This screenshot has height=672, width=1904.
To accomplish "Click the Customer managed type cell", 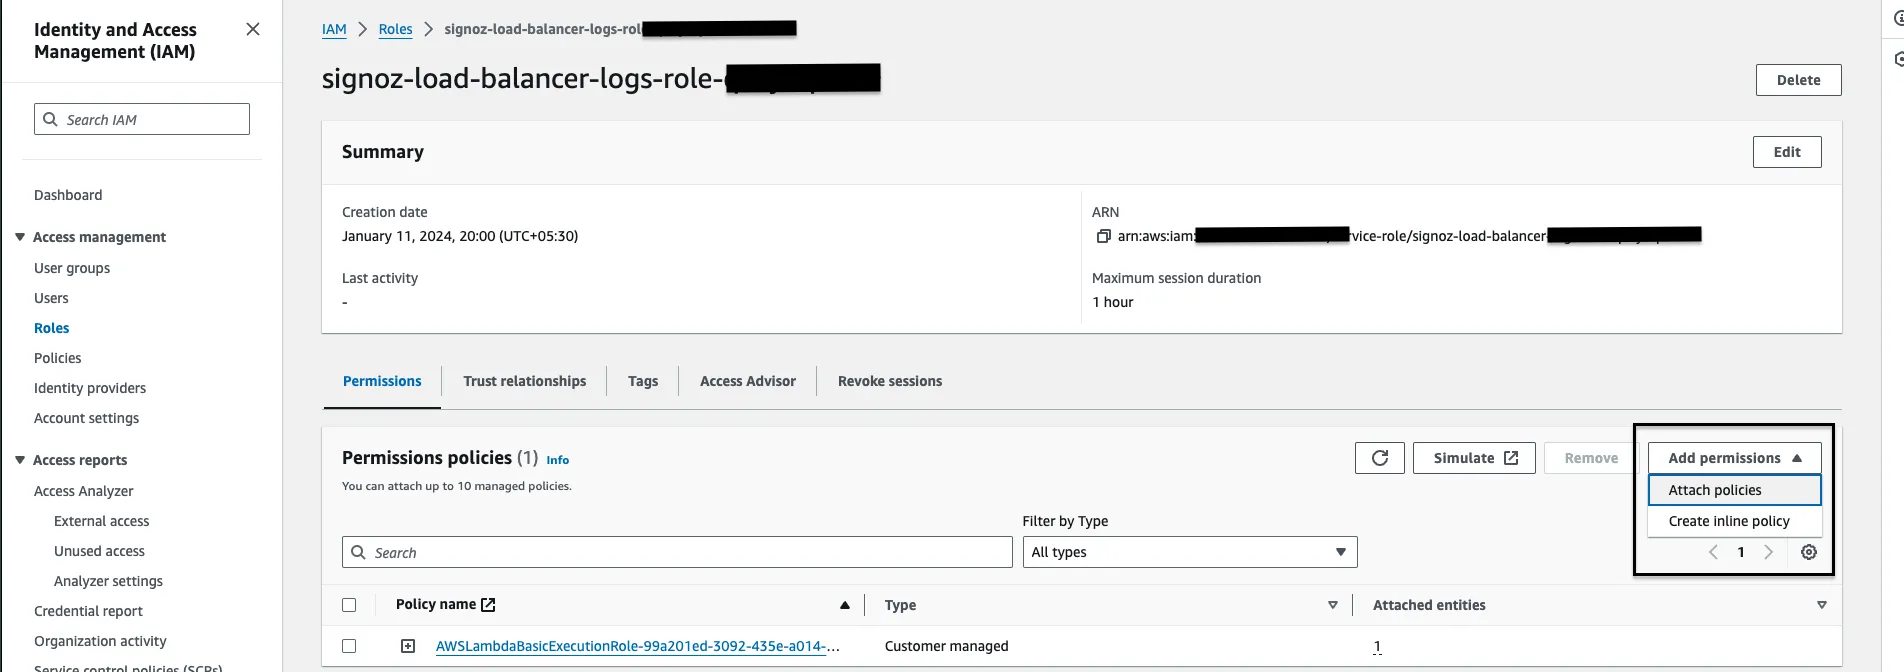I will pos(946,646).
